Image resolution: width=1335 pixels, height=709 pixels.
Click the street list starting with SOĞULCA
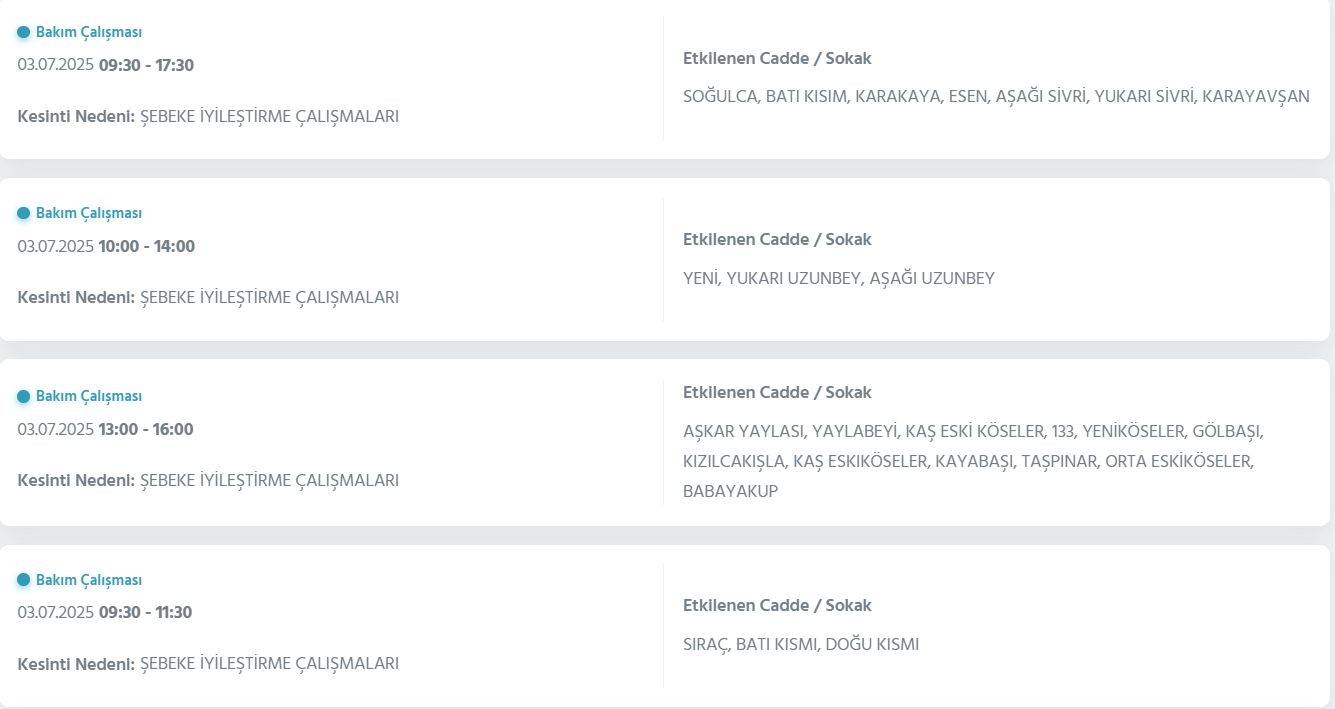point(995,97)
